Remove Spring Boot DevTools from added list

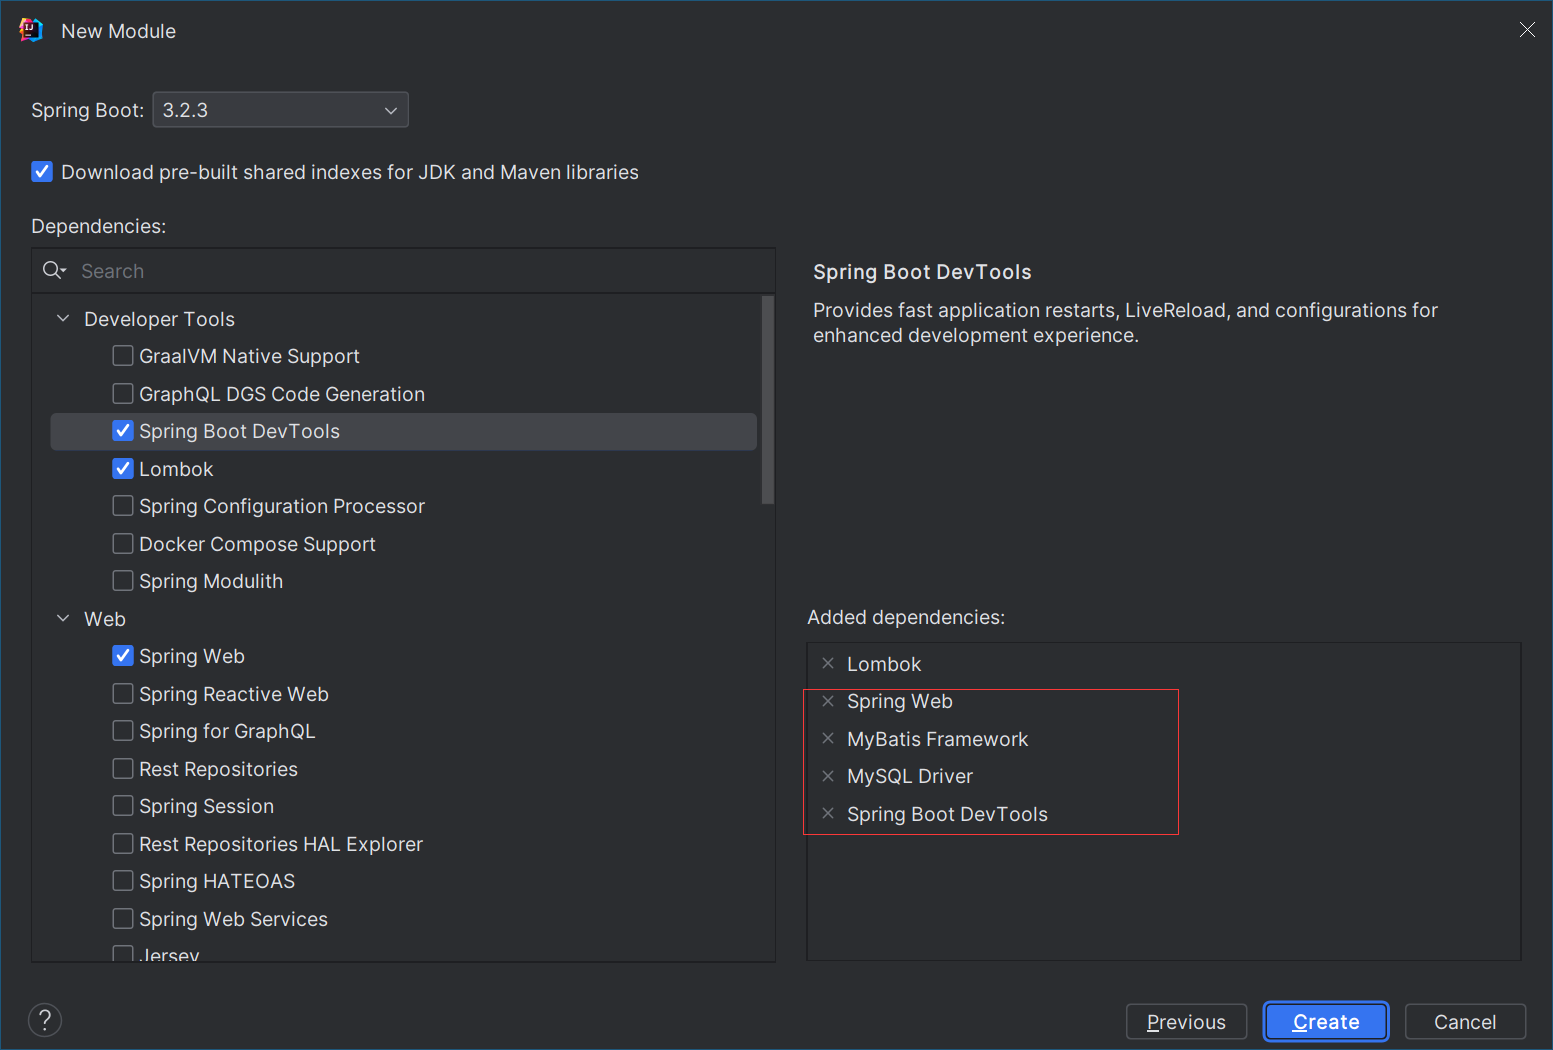(x=828, y=814)
